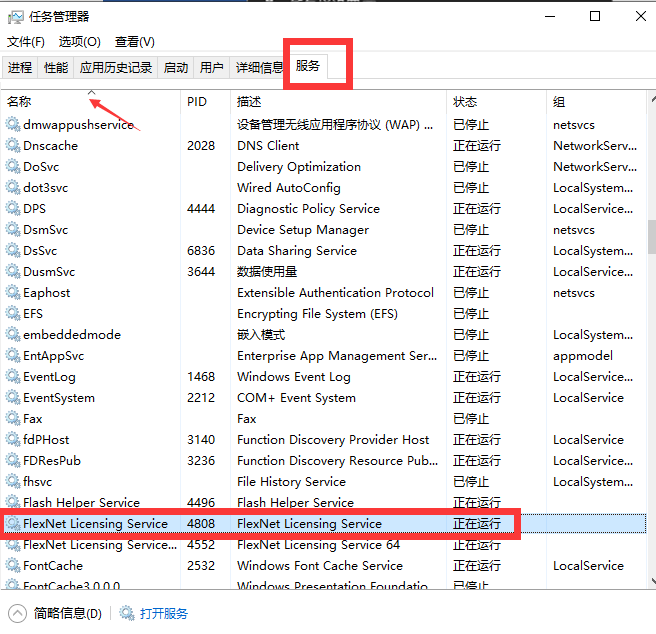Click the Fax service gear icon
The image size is (656, 634).
point(13,418)
